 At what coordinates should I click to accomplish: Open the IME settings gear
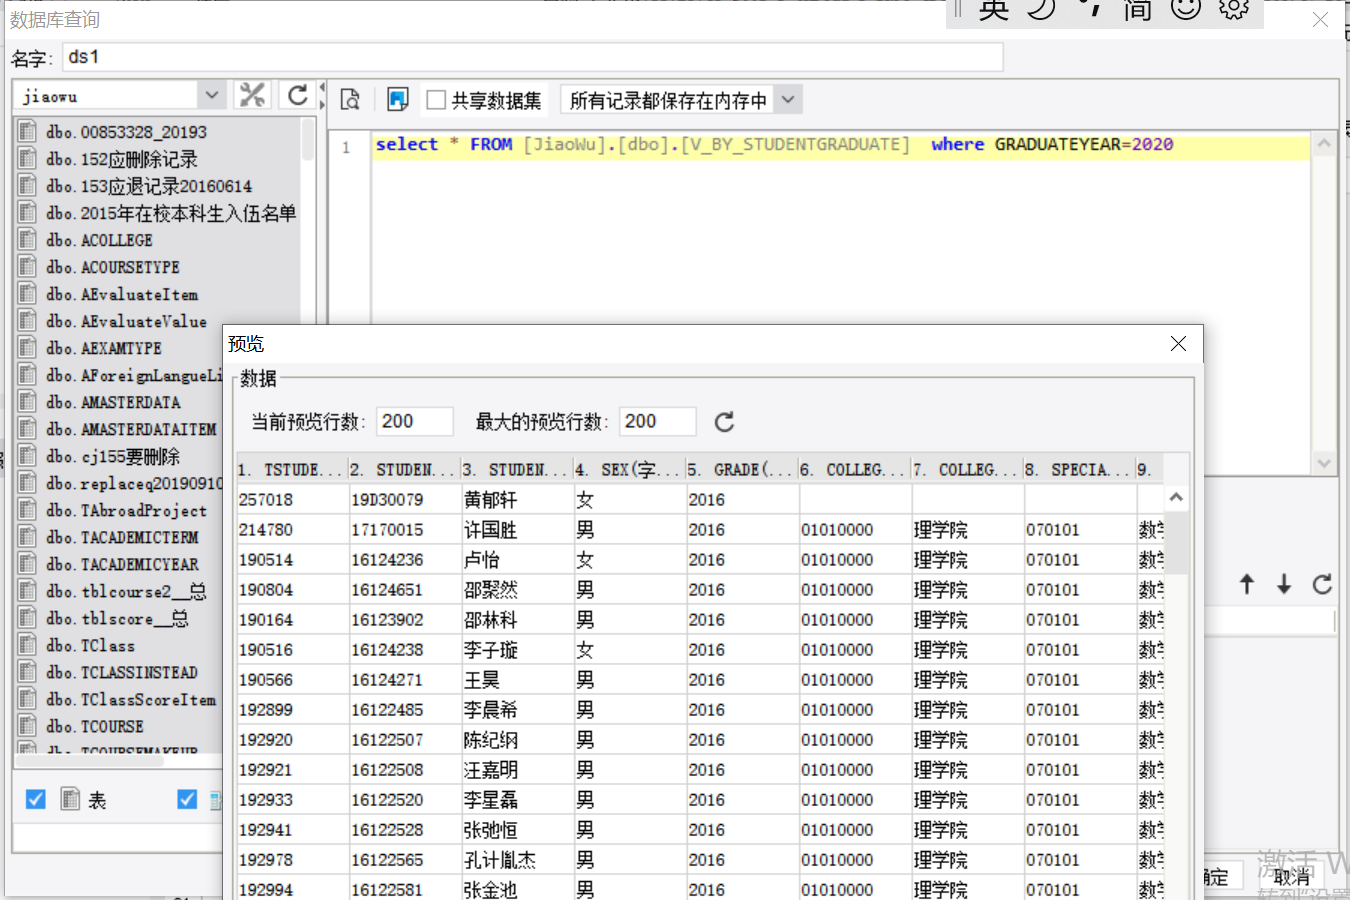coord(1234,9)
